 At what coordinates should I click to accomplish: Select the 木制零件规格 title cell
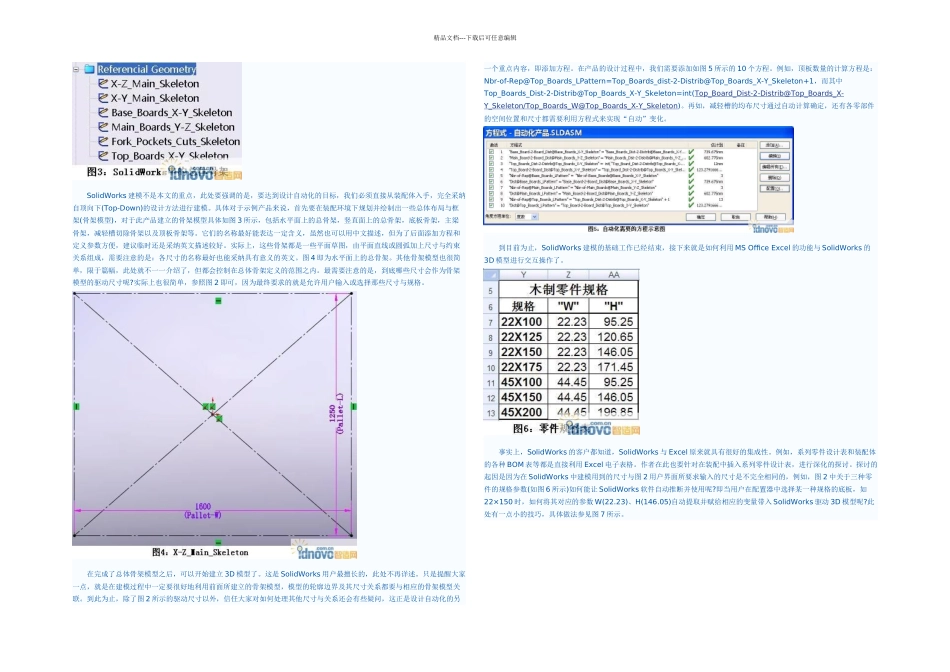click(x=568, y=290)
